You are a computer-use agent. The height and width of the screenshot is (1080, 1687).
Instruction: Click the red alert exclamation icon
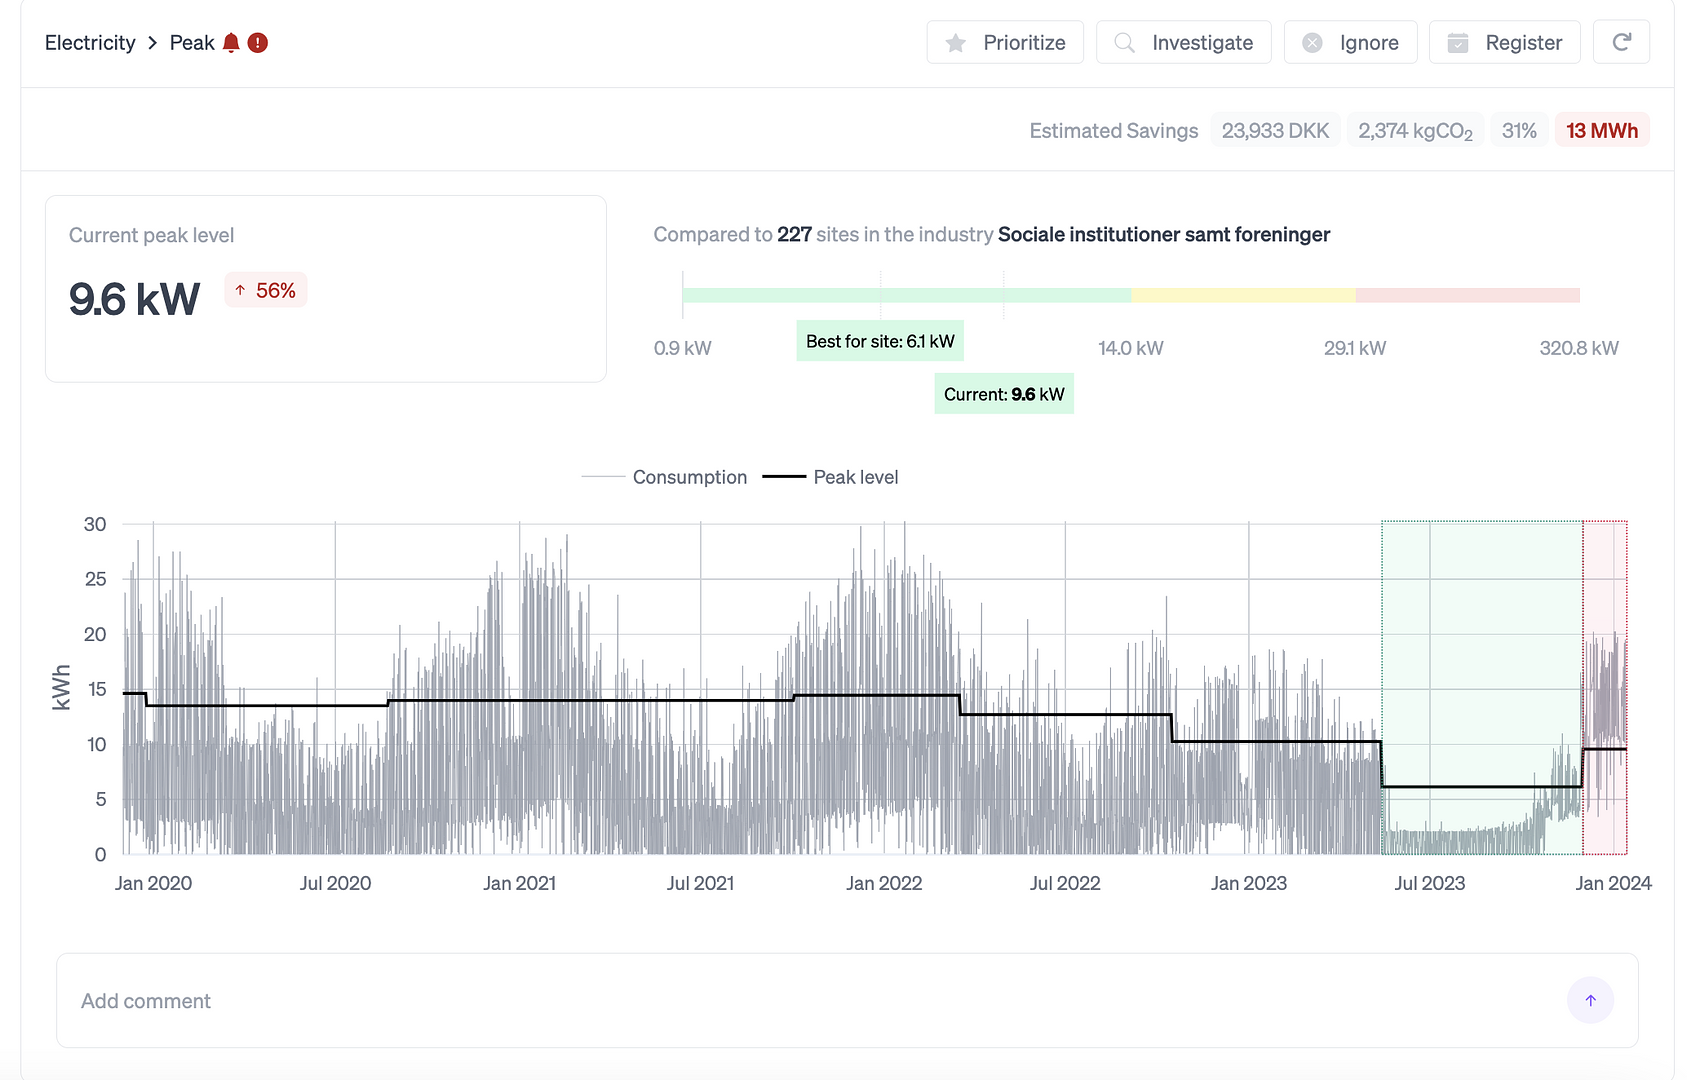(258, 43)
